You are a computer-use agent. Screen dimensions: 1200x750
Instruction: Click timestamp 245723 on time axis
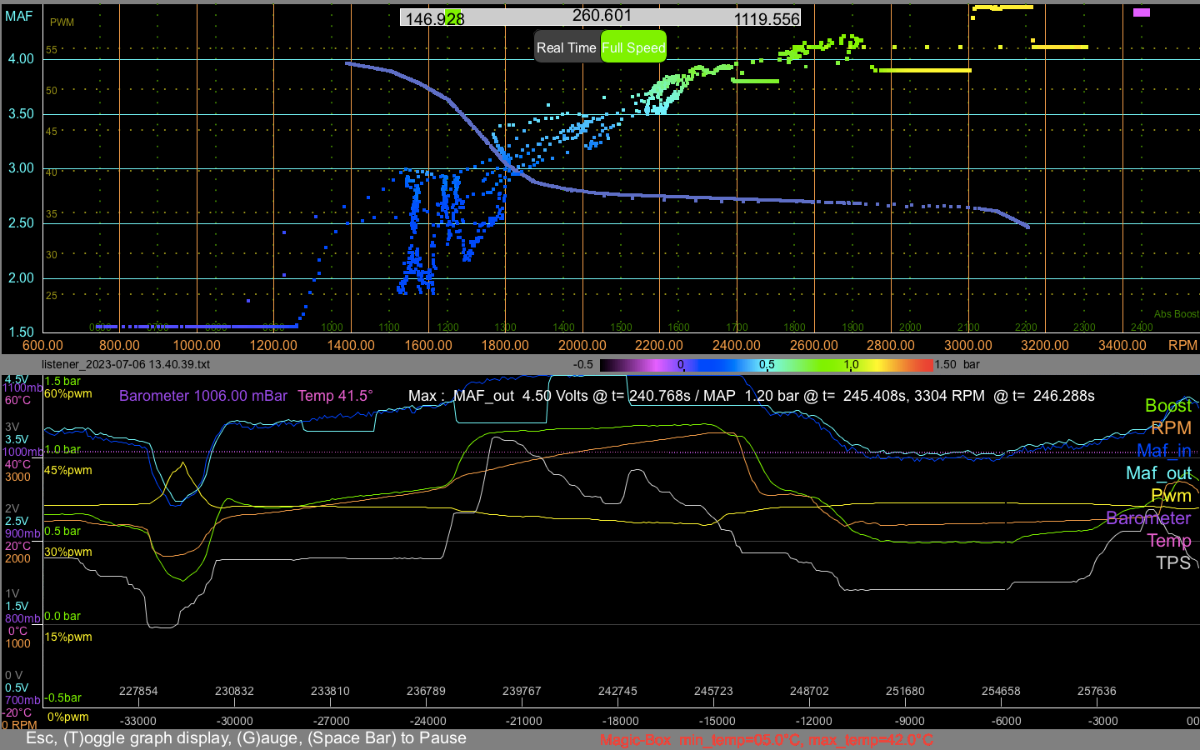pos(713,691)
